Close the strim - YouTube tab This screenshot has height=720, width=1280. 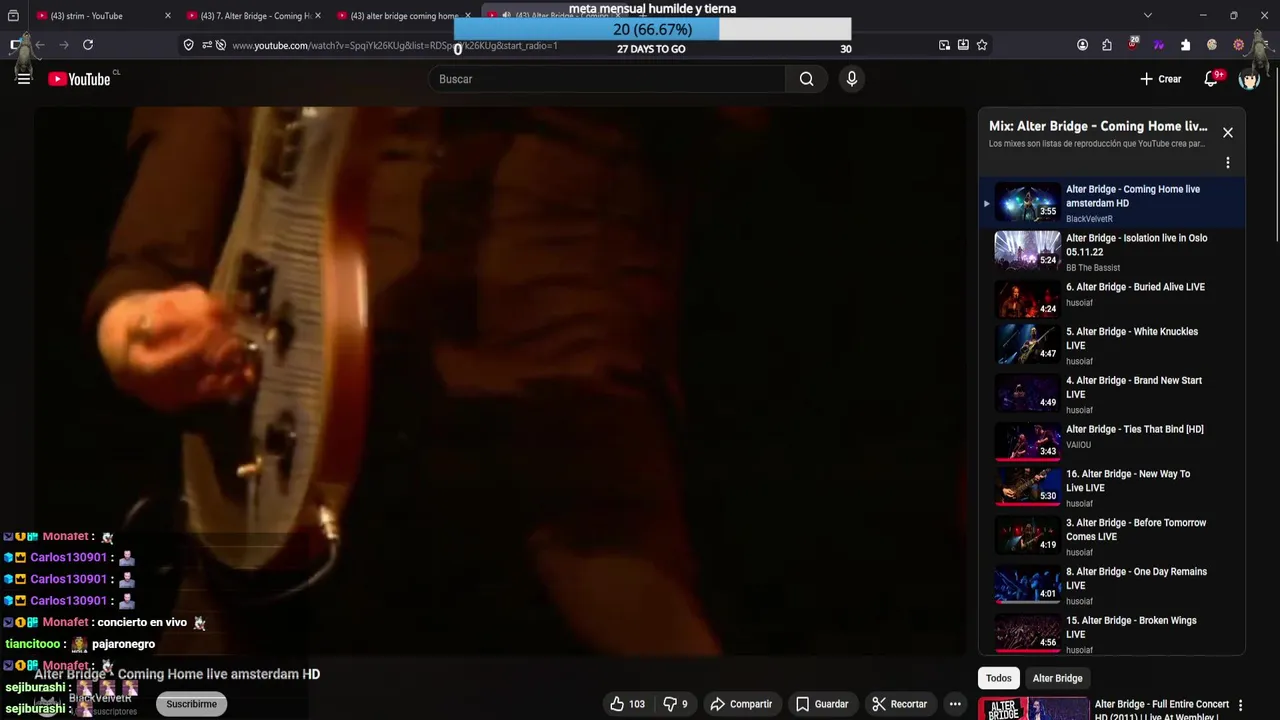point(167,16)
